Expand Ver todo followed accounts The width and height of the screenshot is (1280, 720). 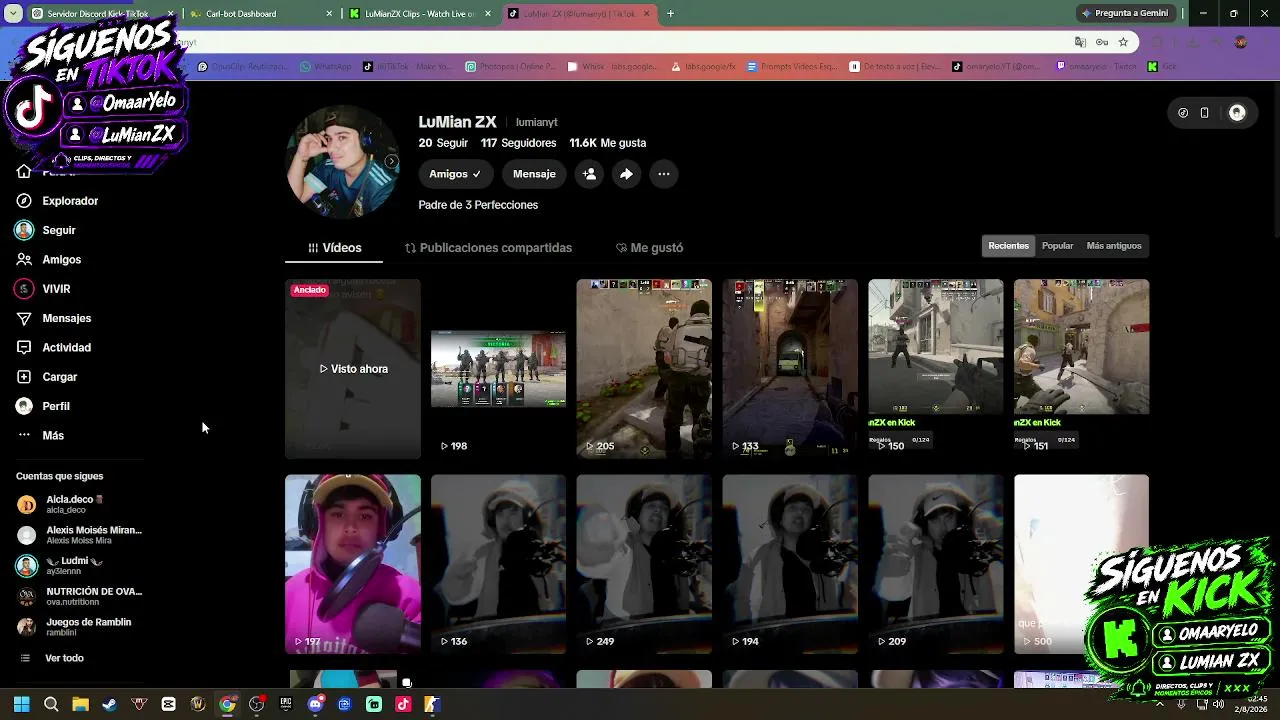(51, 658)
